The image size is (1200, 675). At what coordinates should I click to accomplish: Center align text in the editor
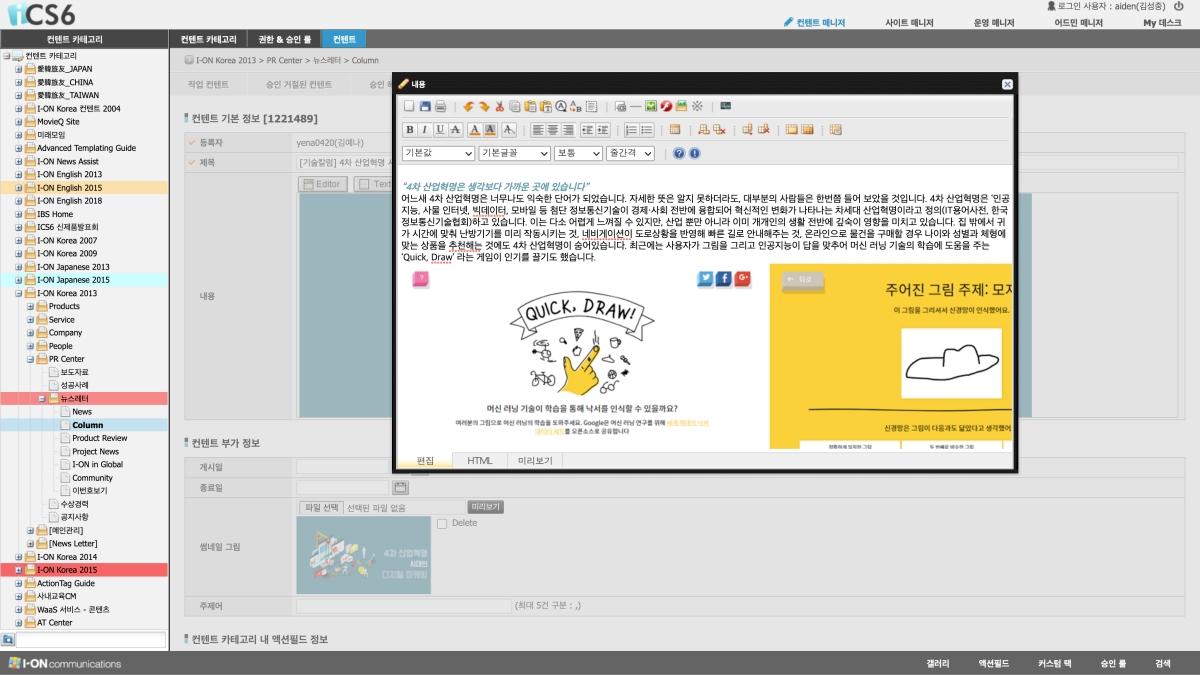[552, 129]
